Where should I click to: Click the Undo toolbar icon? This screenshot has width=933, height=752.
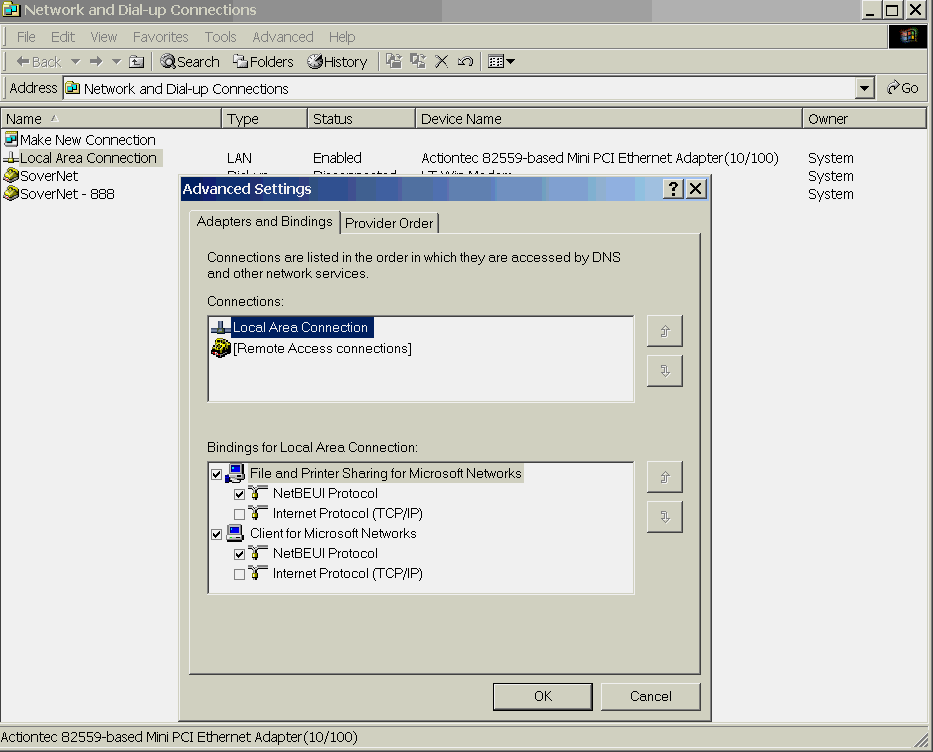465,62
